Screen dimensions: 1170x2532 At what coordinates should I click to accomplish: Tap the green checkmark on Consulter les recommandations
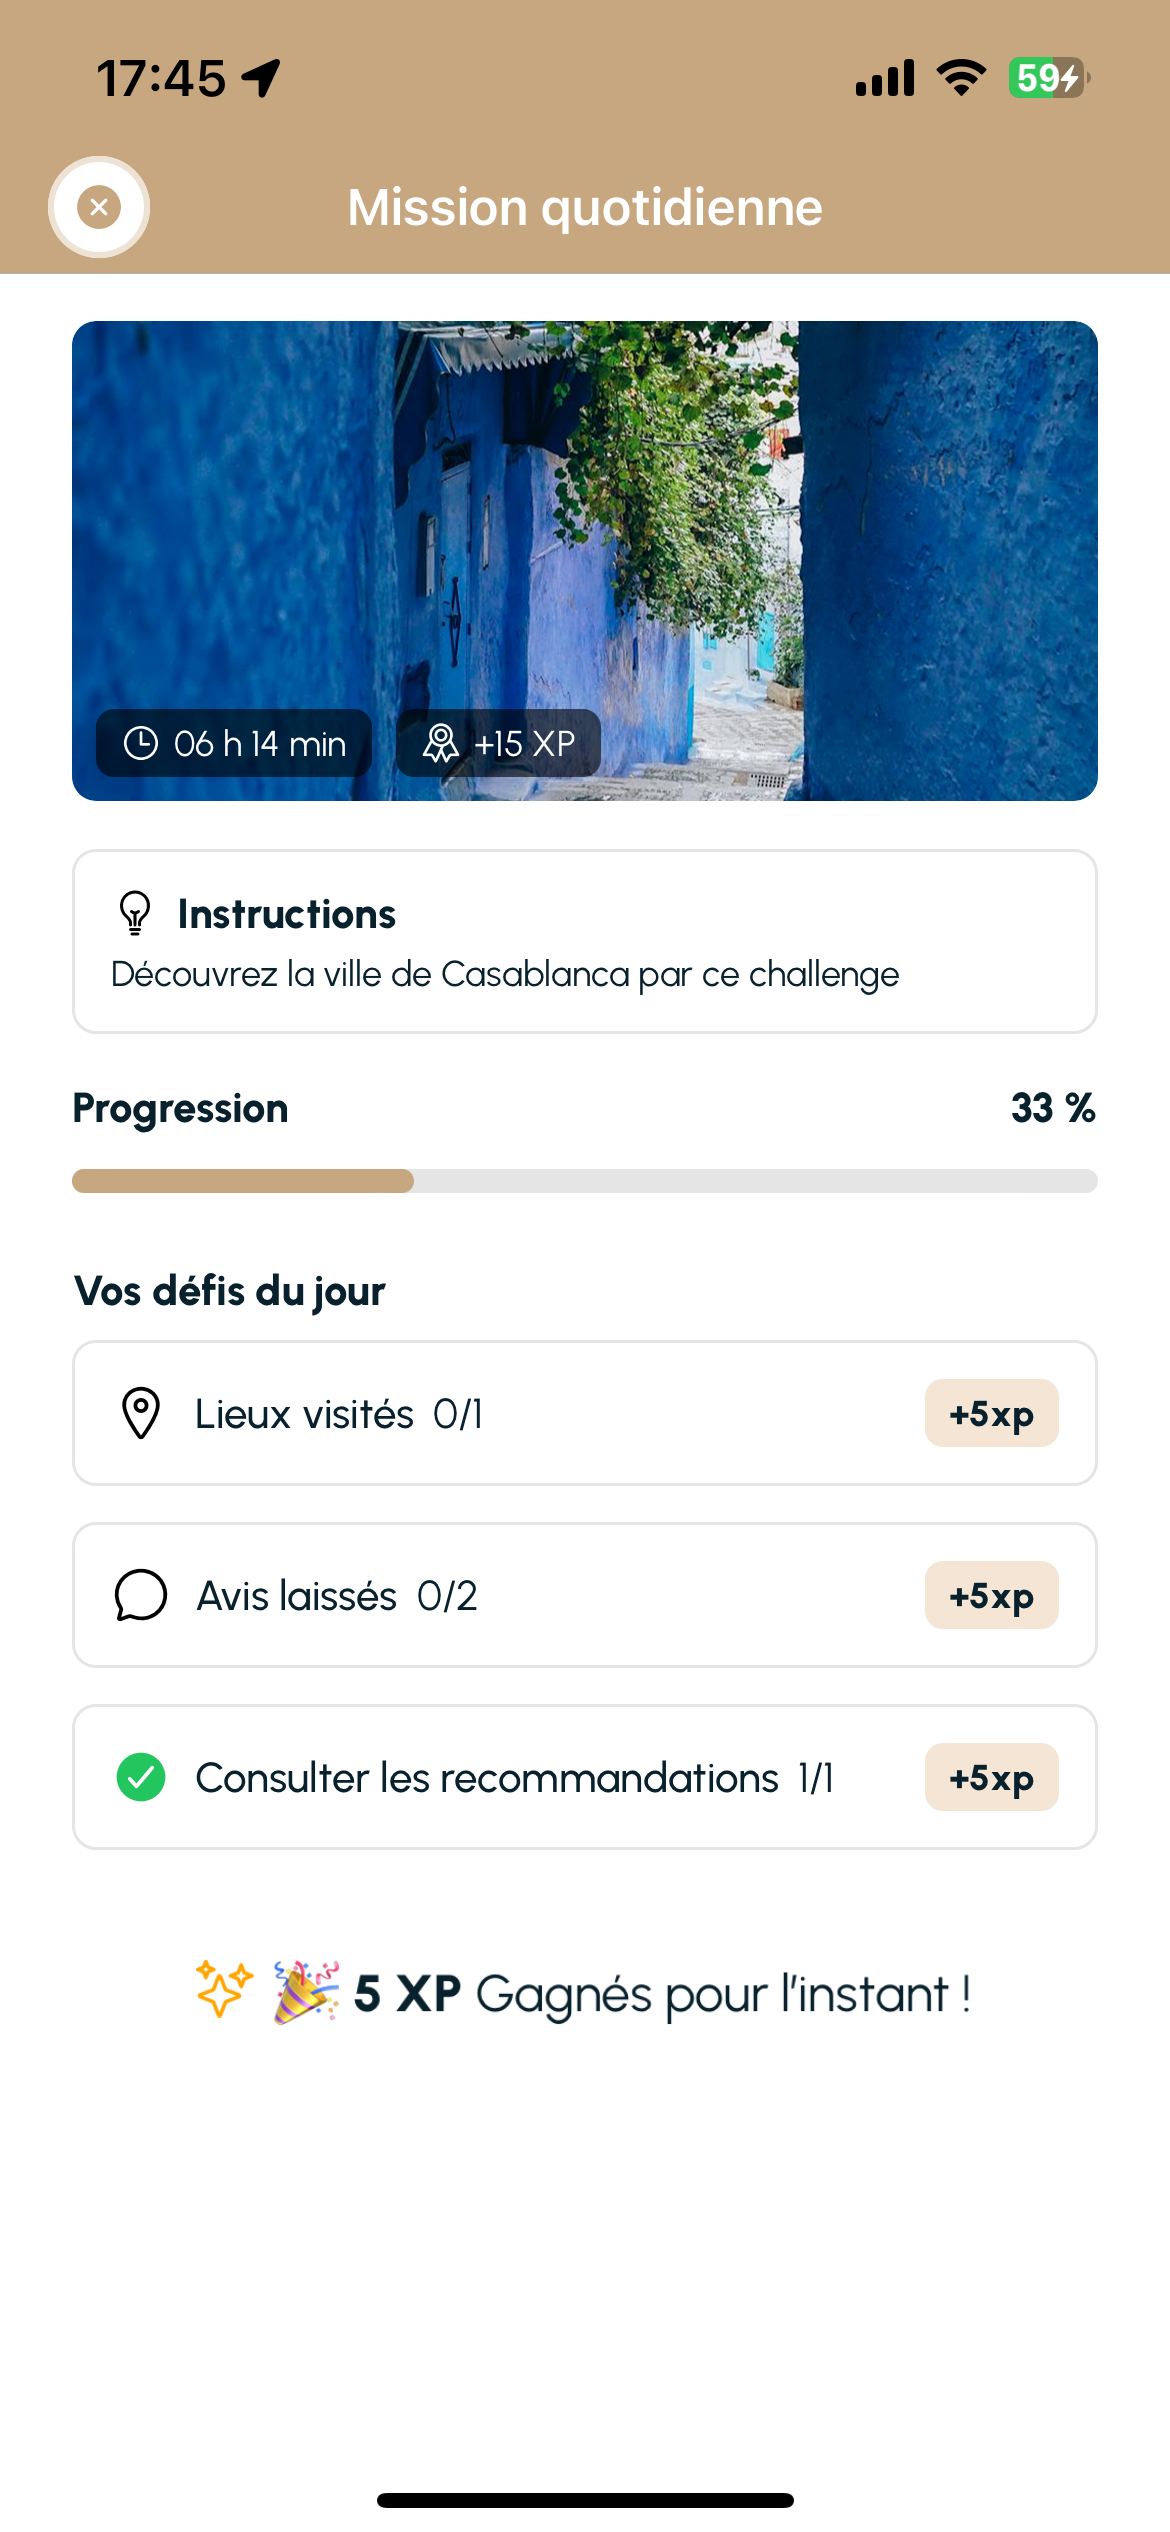coord(141,1777)
